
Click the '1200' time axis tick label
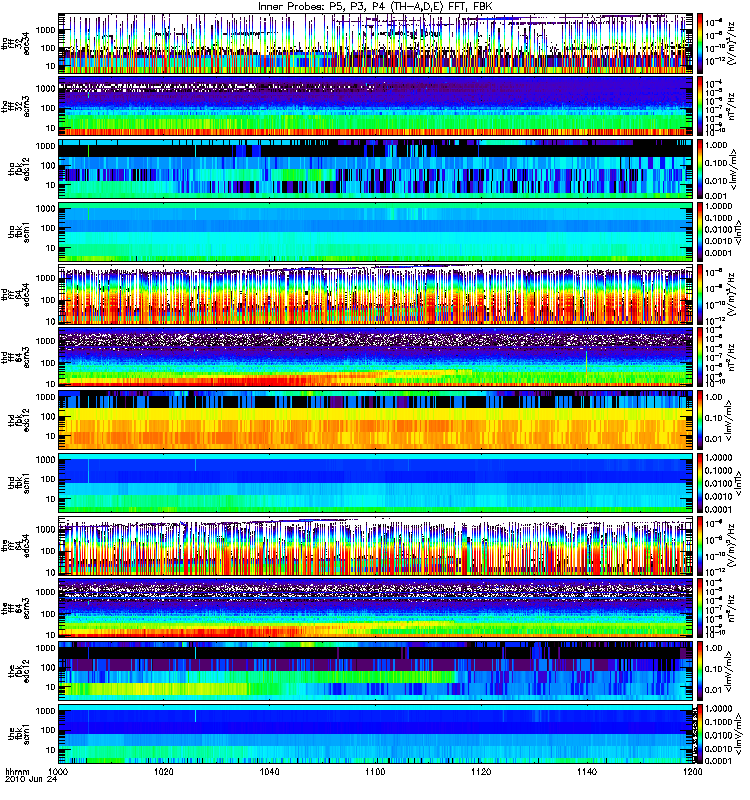tap(692, 772)
